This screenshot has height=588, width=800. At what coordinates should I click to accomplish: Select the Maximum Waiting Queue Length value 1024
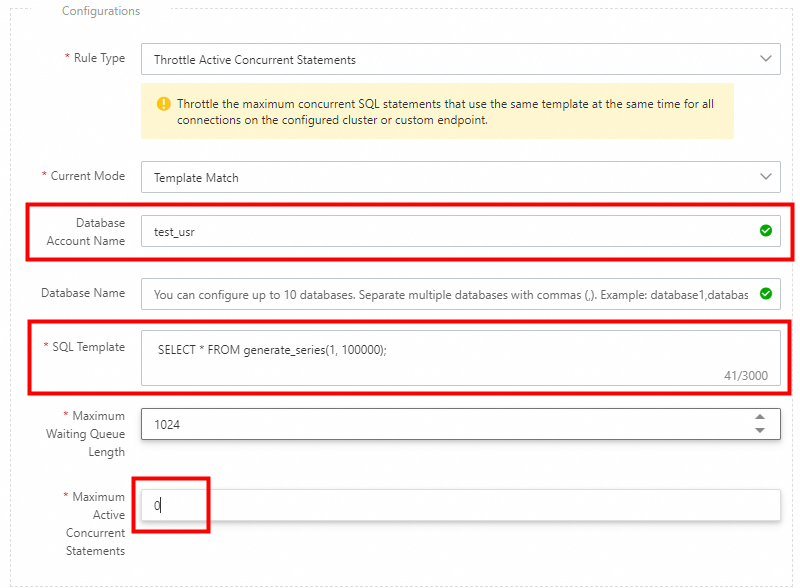pos(168,424)
